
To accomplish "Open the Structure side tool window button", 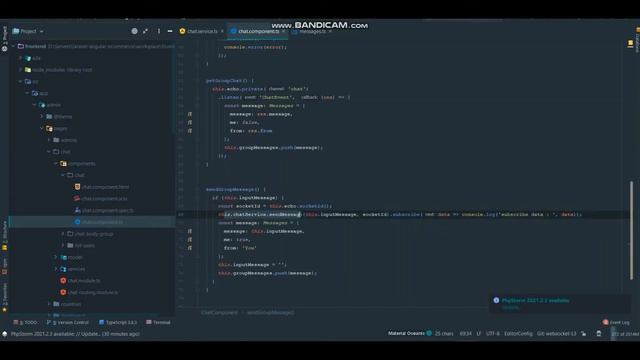I will pos(4,236).
